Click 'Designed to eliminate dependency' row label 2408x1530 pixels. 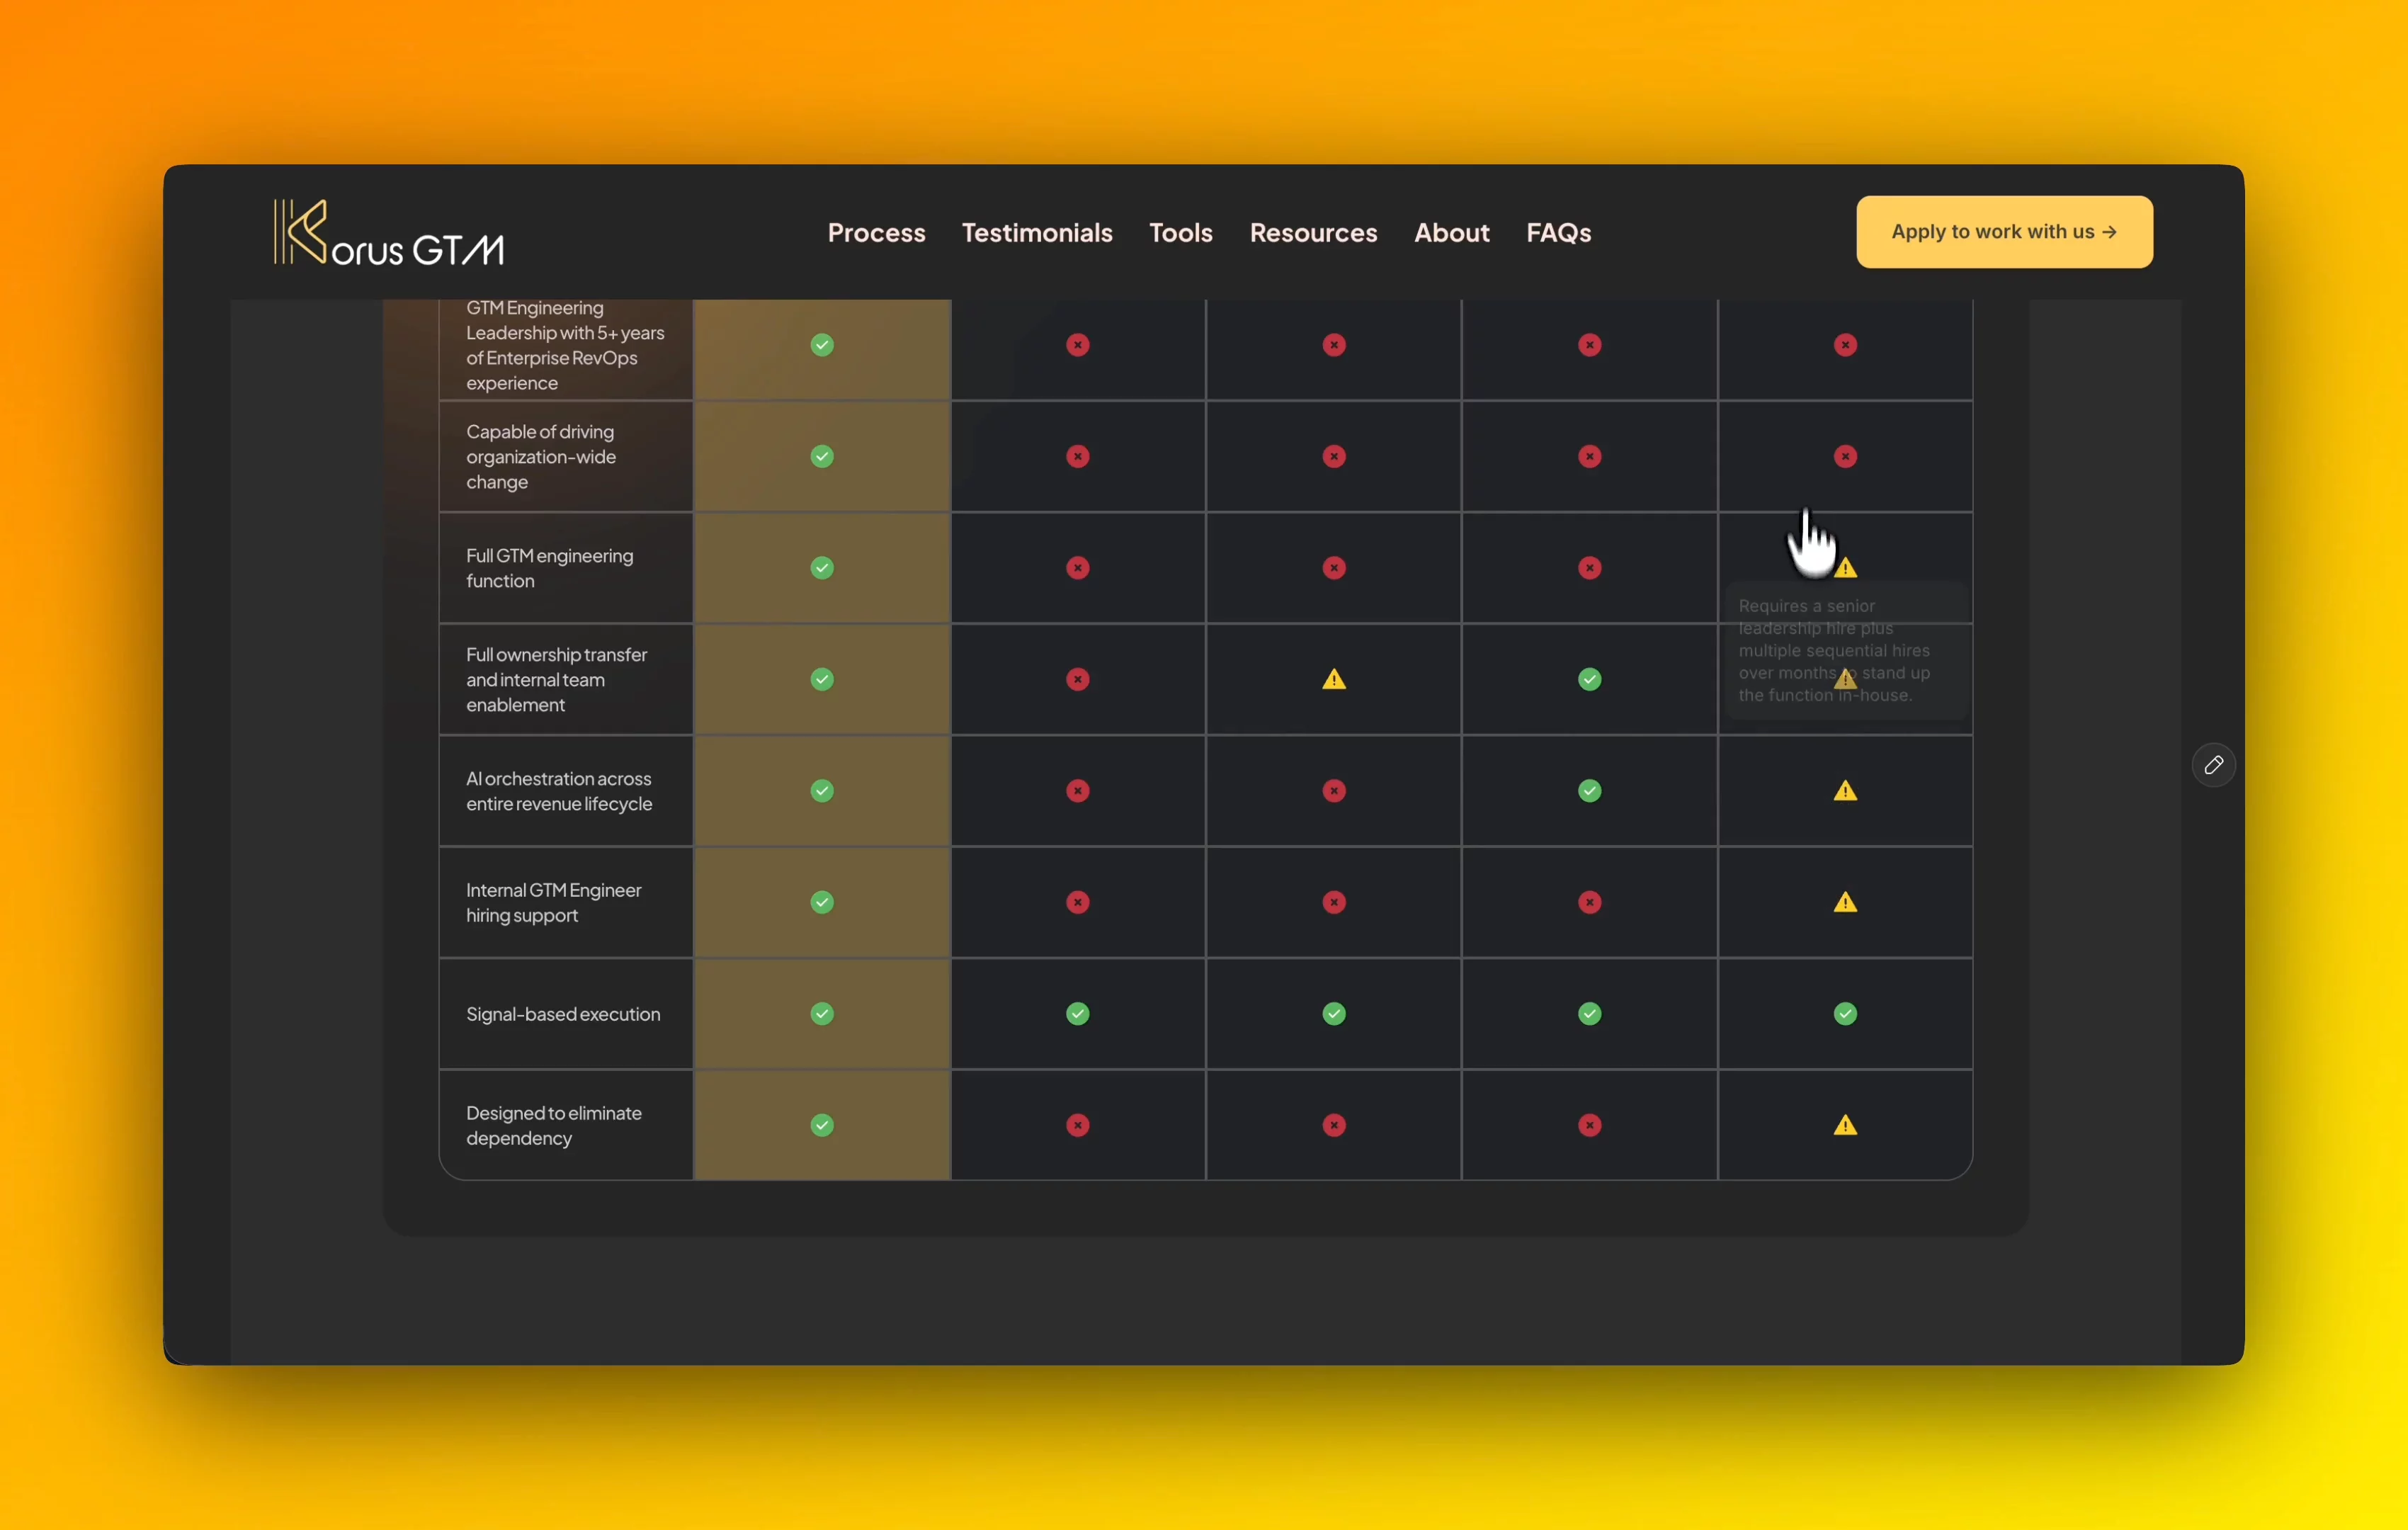pos(554,1126)
